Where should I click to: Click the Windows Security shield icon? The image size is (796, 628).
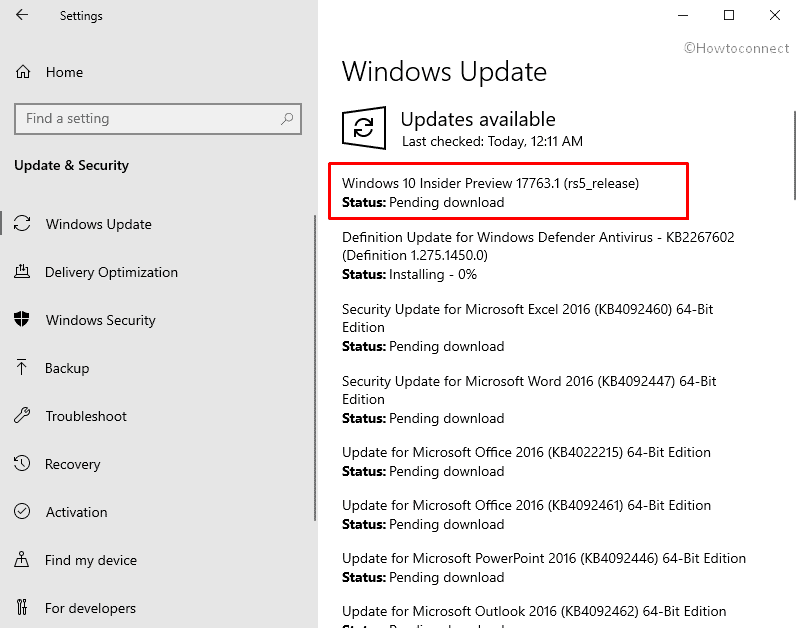(x=22, y=320)
